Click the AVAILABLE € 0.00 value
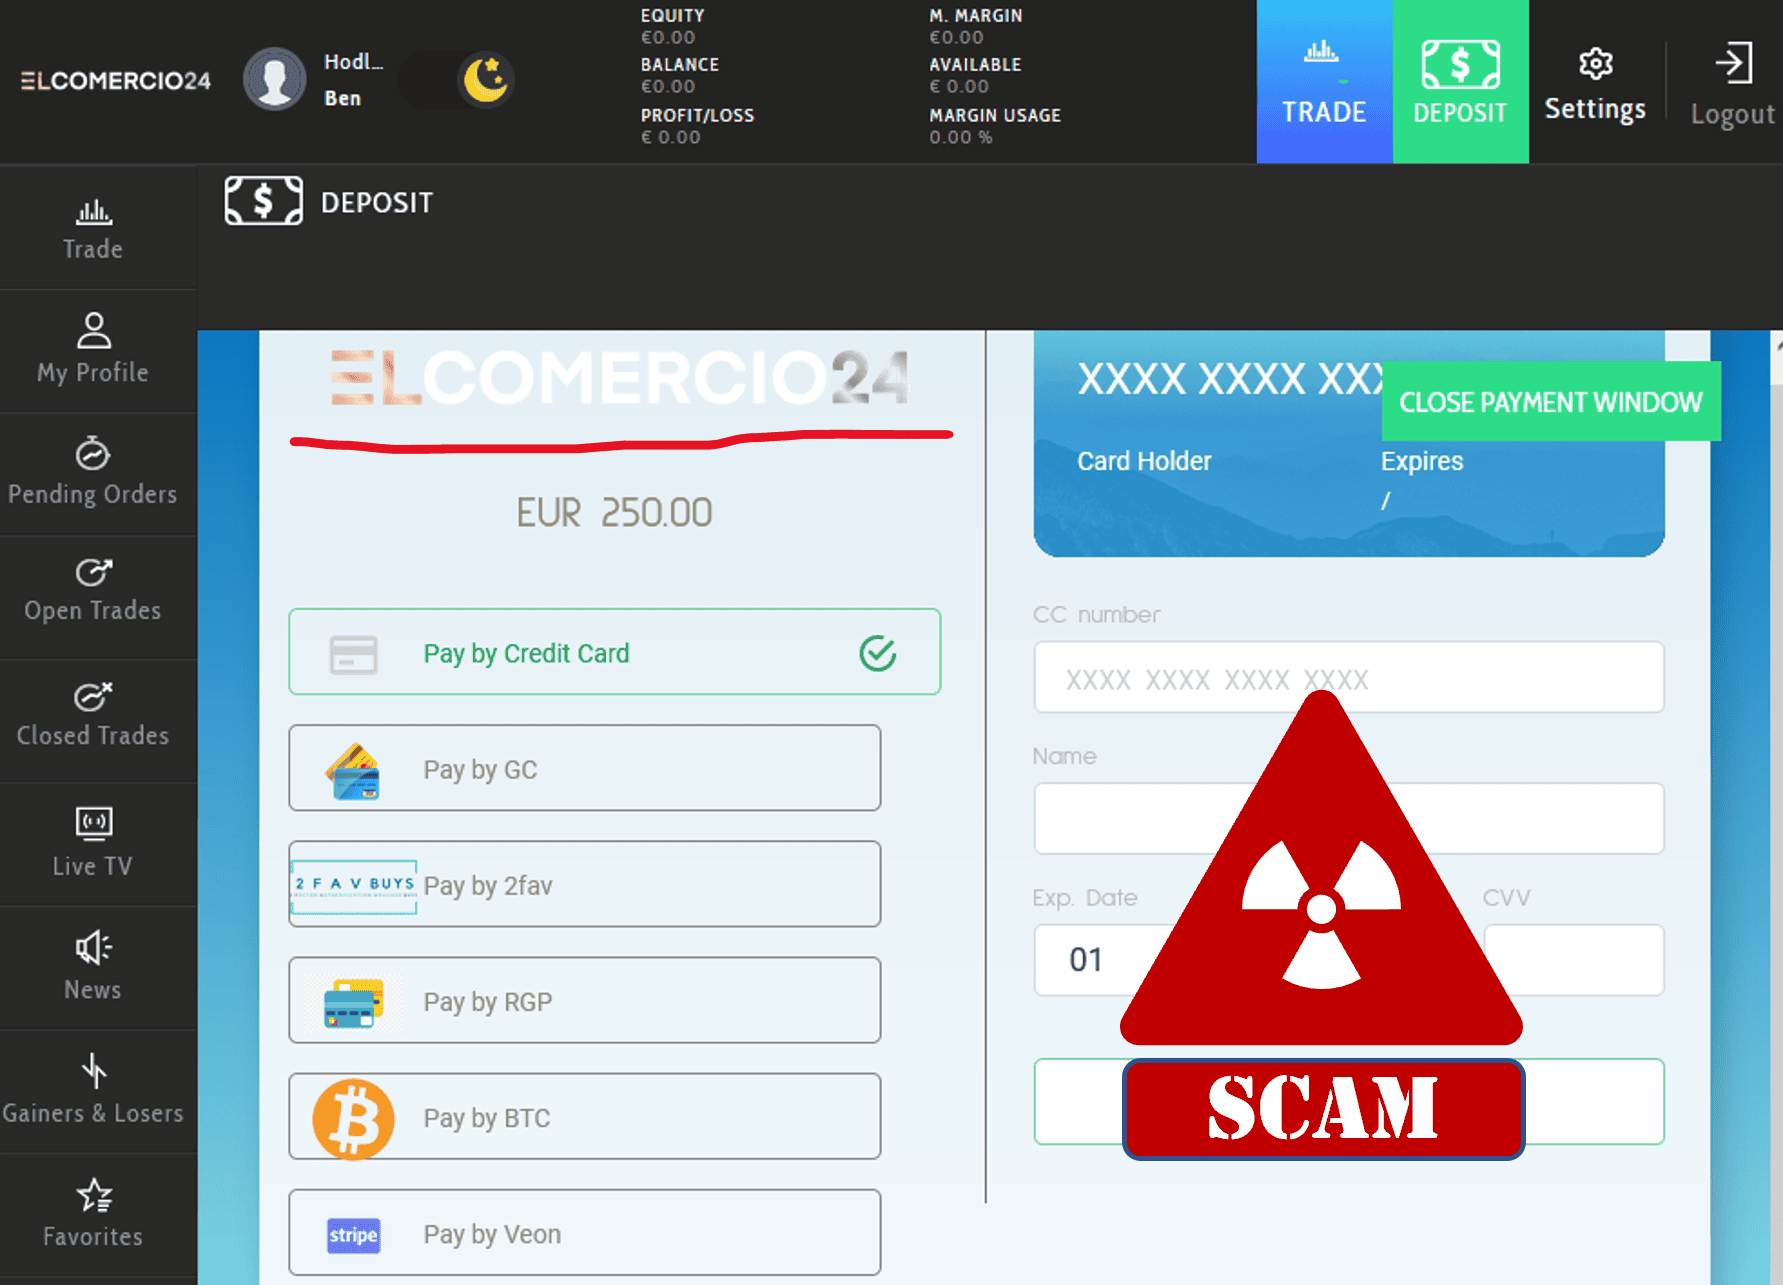This screenshot has width=1783, height=1285. (x=959, y=87)
